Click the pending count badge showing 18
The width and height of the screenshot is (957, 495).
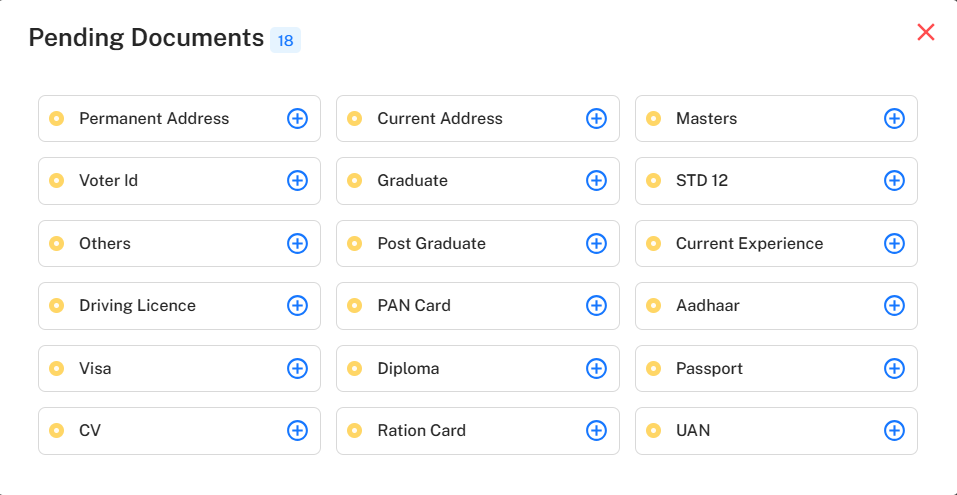285,40
